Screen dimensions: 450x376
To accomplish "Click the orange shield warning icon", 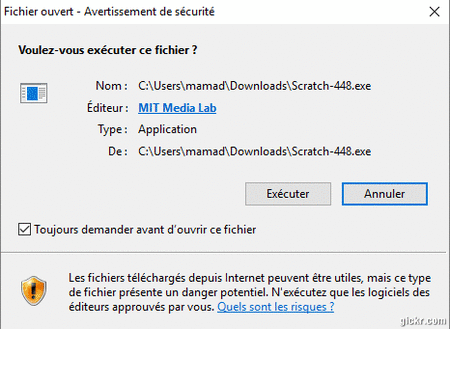I will point(34,291).
